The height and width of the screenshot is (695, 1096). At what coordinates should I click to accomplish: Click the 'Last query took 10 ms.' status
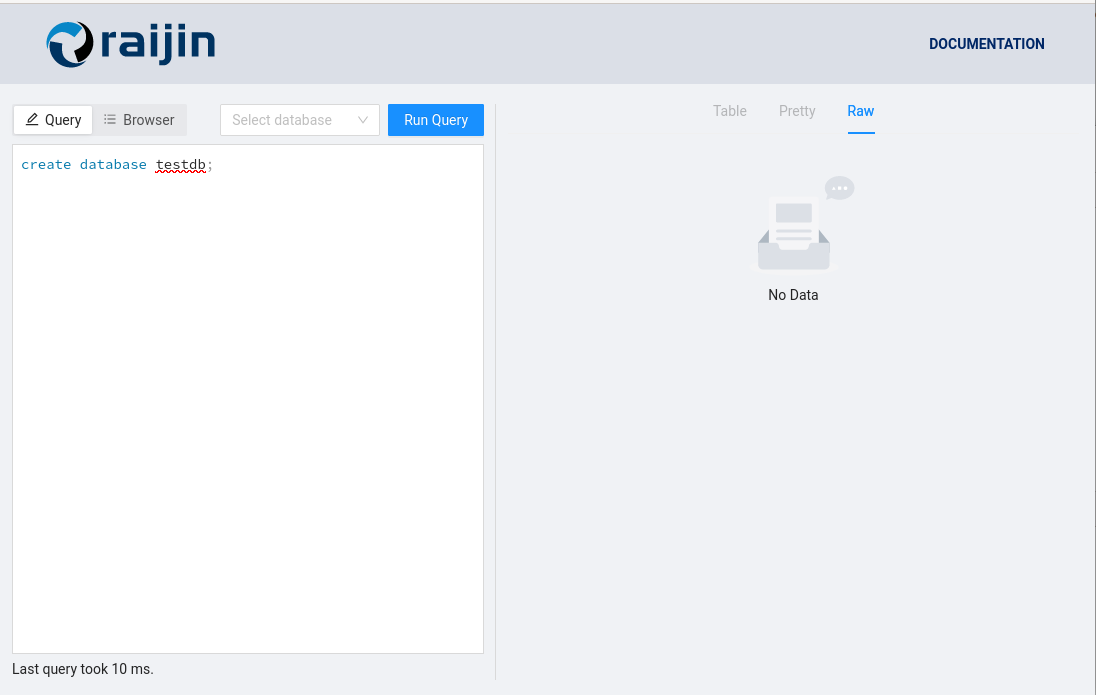coord(82,669)
